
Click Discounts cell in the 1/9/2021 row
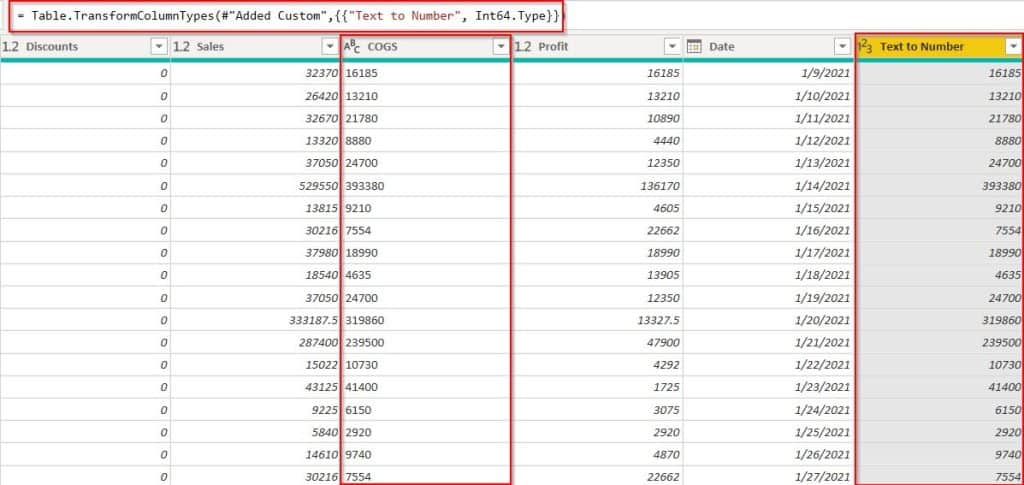pos(85,74)
